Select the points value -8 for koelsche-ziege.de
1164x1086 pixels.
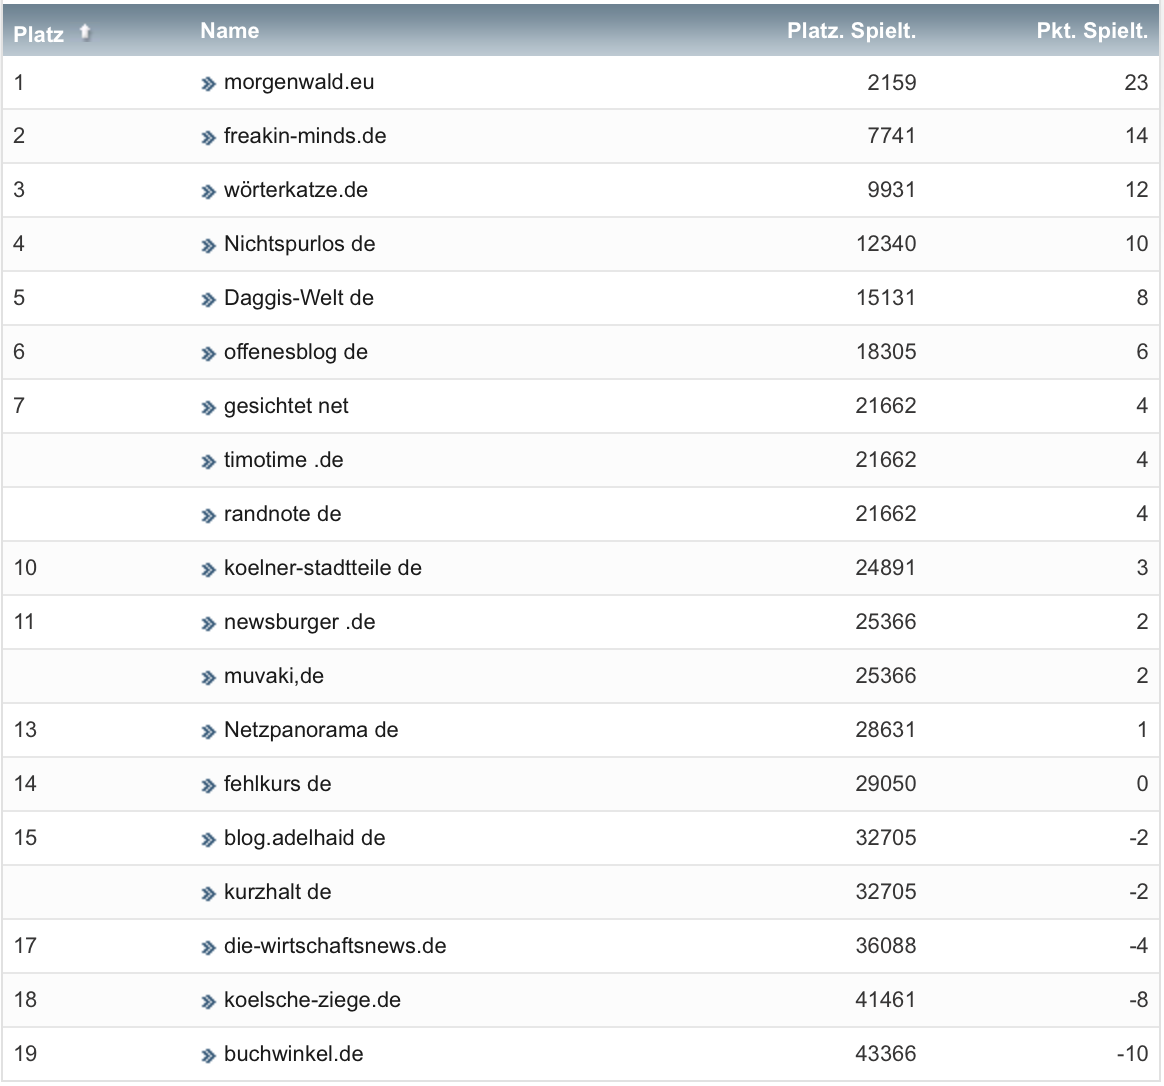point(1139,1000)
